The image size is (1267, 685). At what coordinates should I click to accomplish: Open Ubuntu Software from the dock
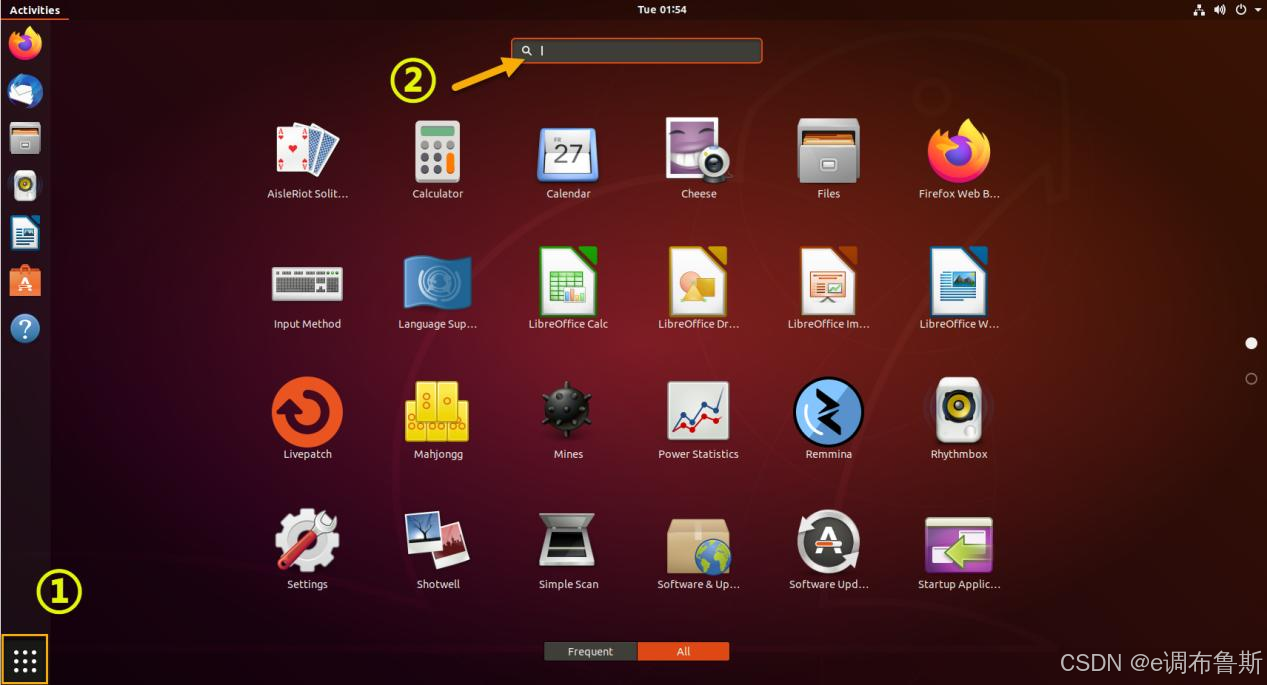[x=25, y=281]
